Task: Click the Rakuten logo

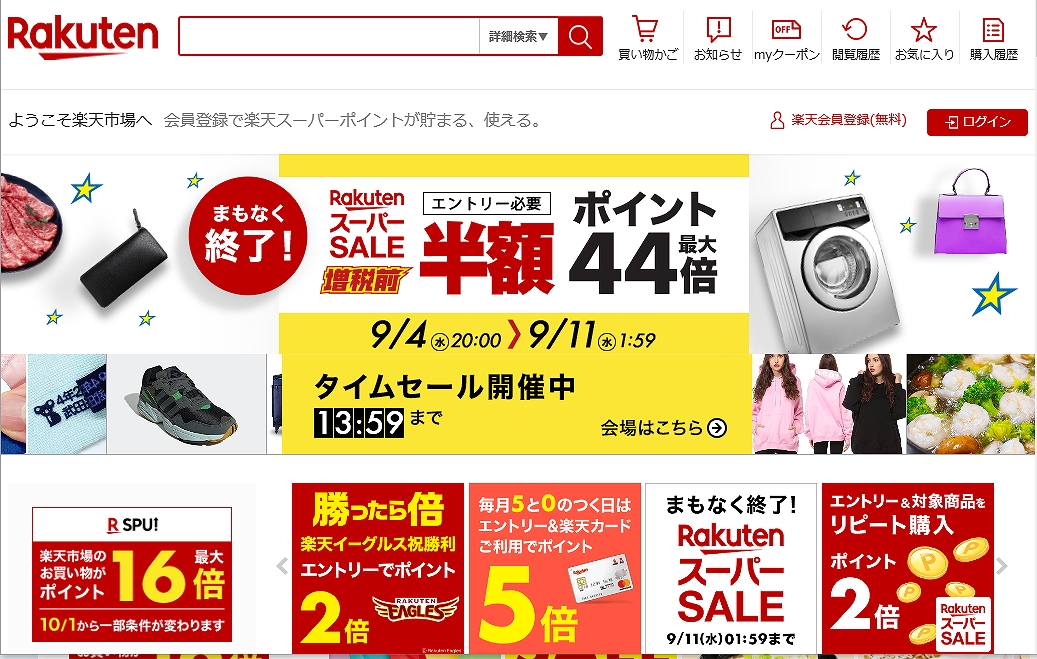Action: pos(83,36)
